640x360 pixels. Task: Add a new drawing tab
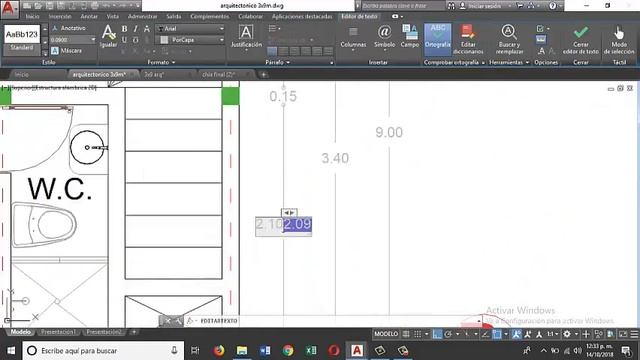264,74
